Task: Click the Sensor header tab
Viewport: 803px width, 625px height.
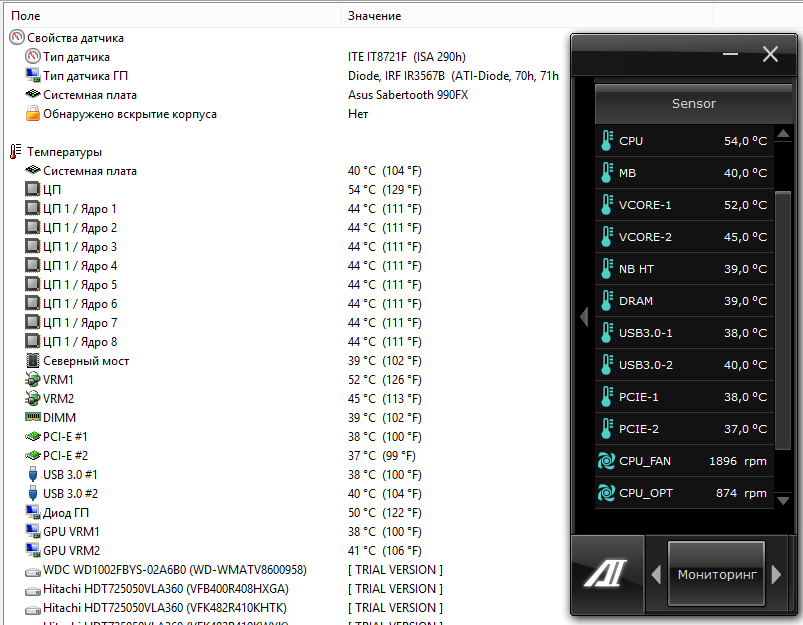Action: (693, 103)
